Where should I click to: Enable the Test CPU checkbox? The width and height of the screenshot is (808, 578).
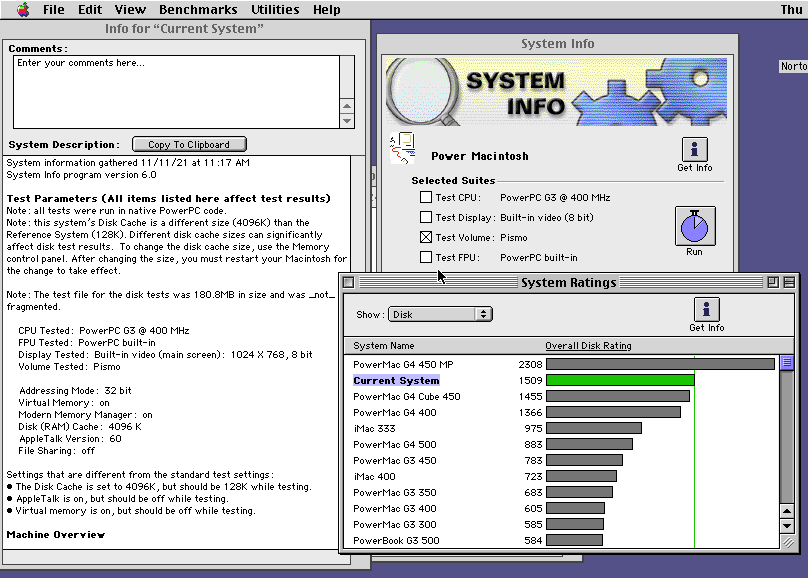[426, 197]
